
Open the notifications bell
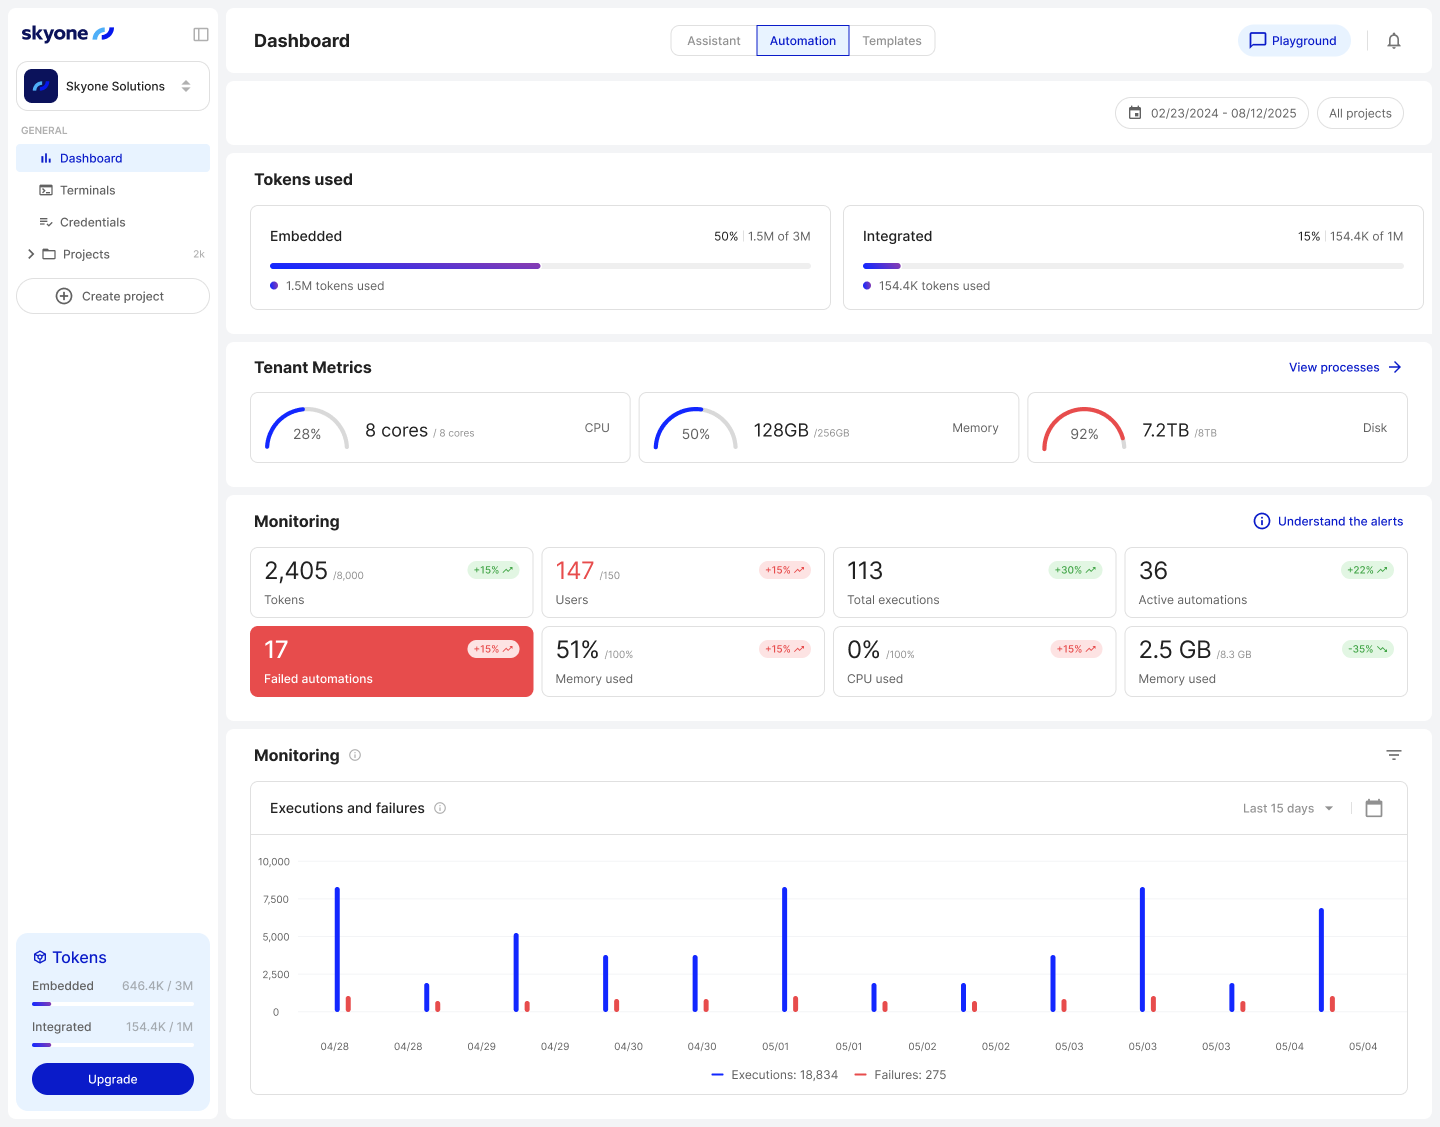pos(1394,41)
